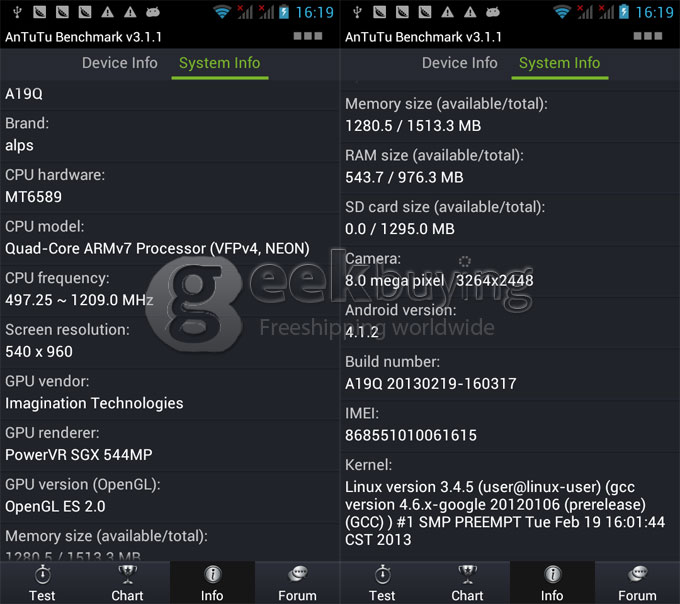Select Android version 4.1.2
Screen dimensions: 680x604
pyautogui.click(x=362, y=332)
